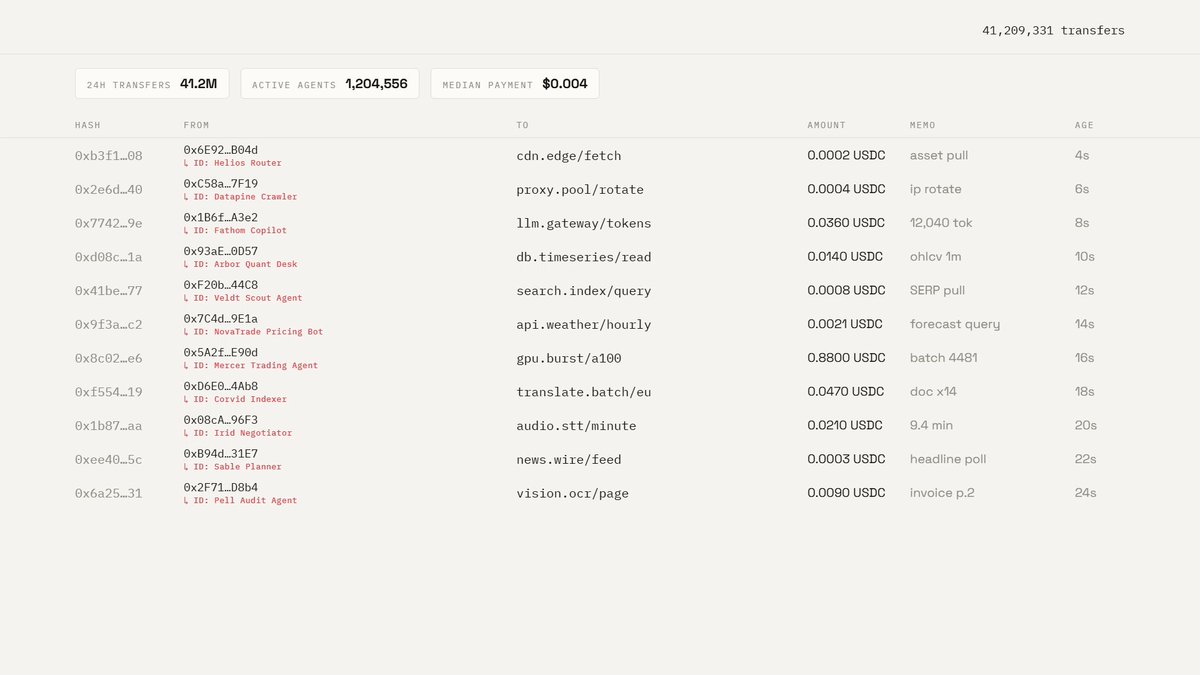Select the NovaTrade Pricing Bot ID label
Screen dimensions: 1200x675
click(x=253, y=332)
